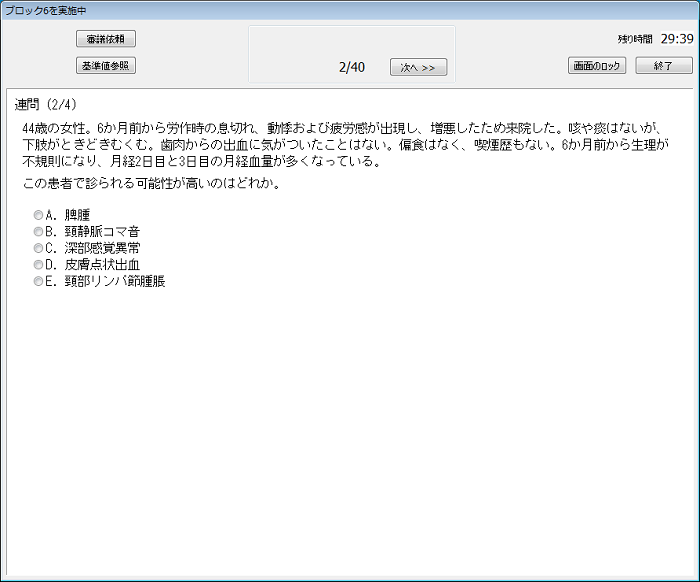
Task: Go to next question with 次へ >>
Action: (418, 67)
